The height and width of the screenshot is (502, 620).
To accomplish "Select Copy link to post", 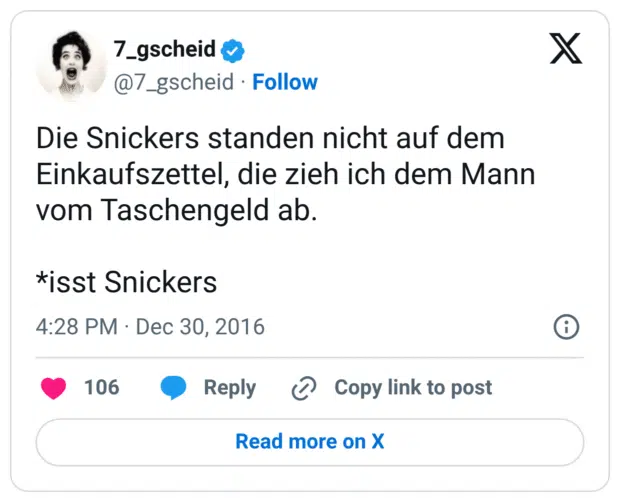I will click(413, 388).
